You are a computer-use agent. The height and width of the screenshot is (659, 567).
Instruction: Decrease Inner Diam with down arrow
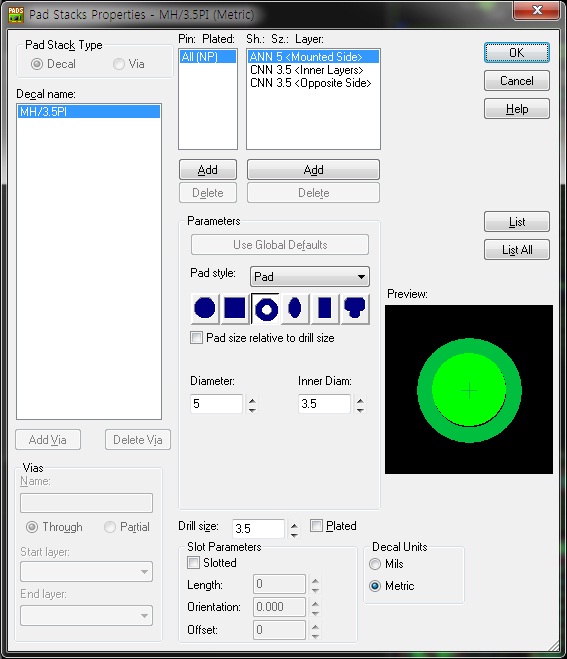360,409
